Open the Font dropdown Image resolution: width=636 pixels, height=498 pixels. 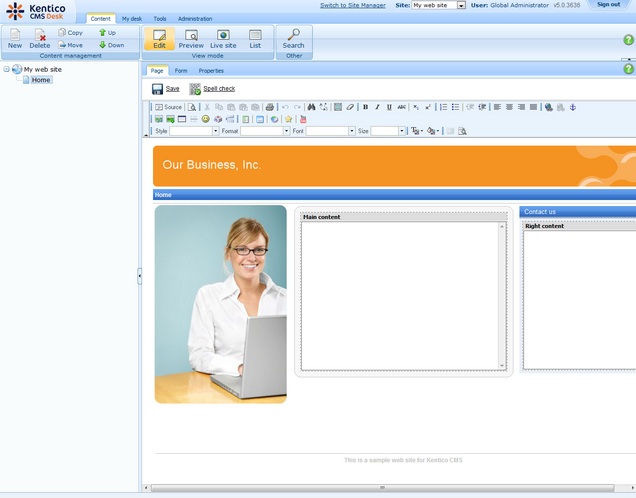click(x=350, y=131)
